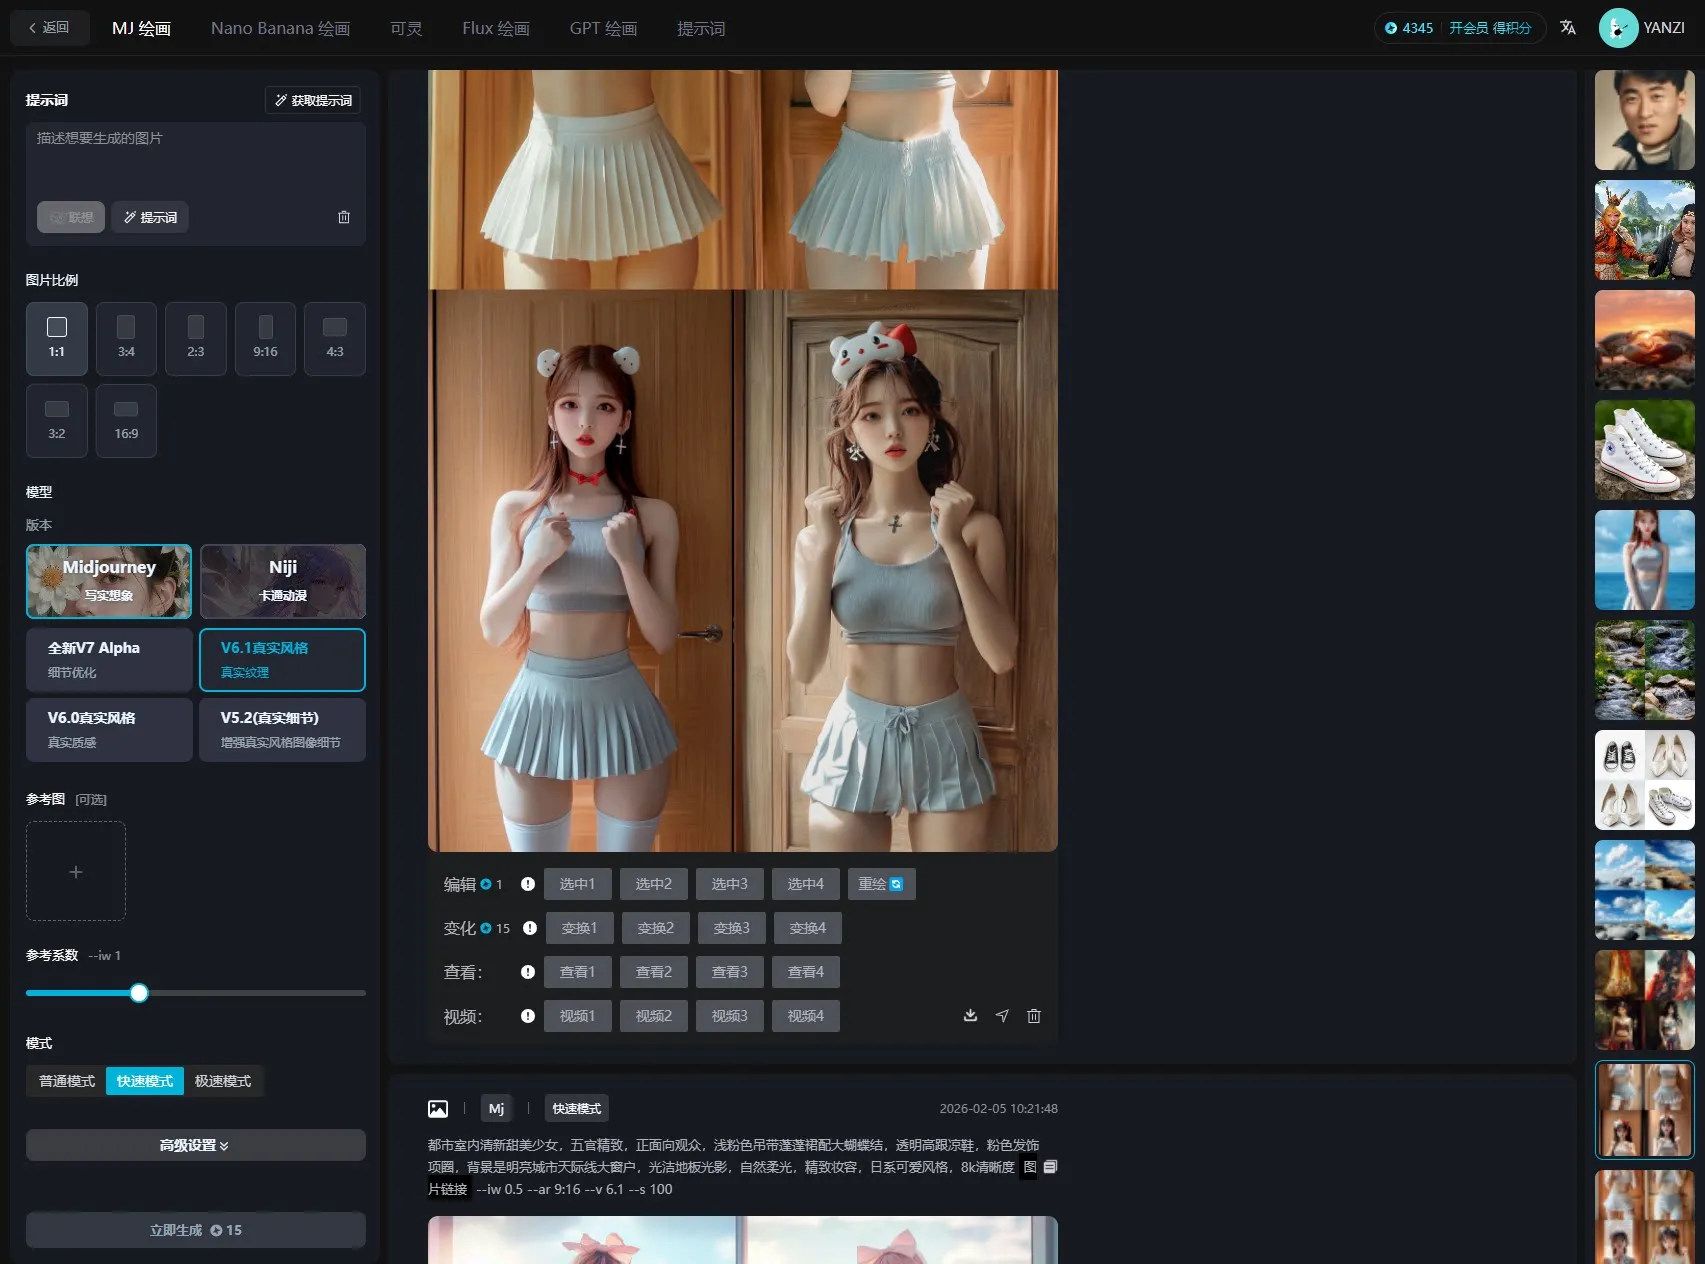1705x1264 pixels.
Task: Select the 9:16 aspect ratio
Action: point(265,338)
